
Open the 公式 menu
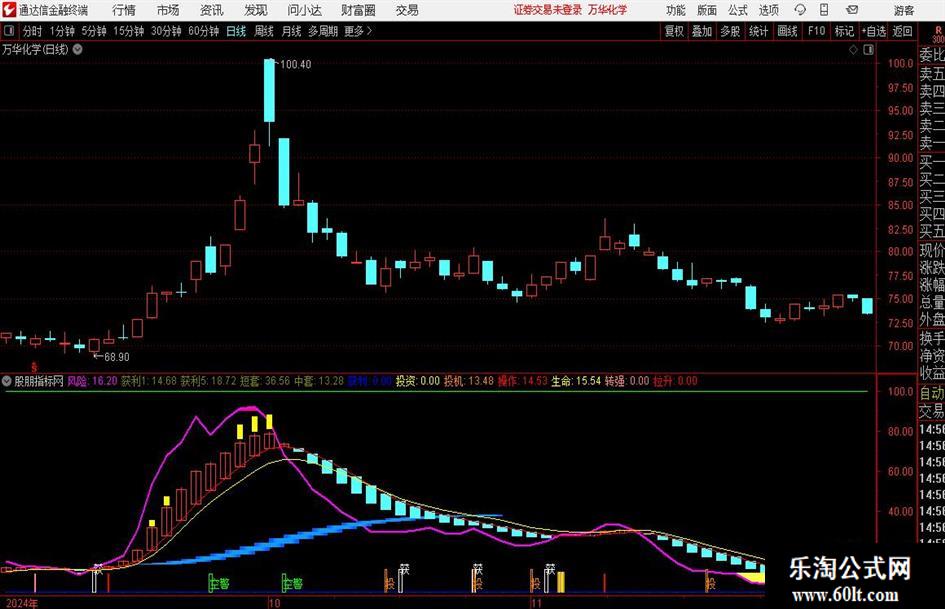click(738, 10)
